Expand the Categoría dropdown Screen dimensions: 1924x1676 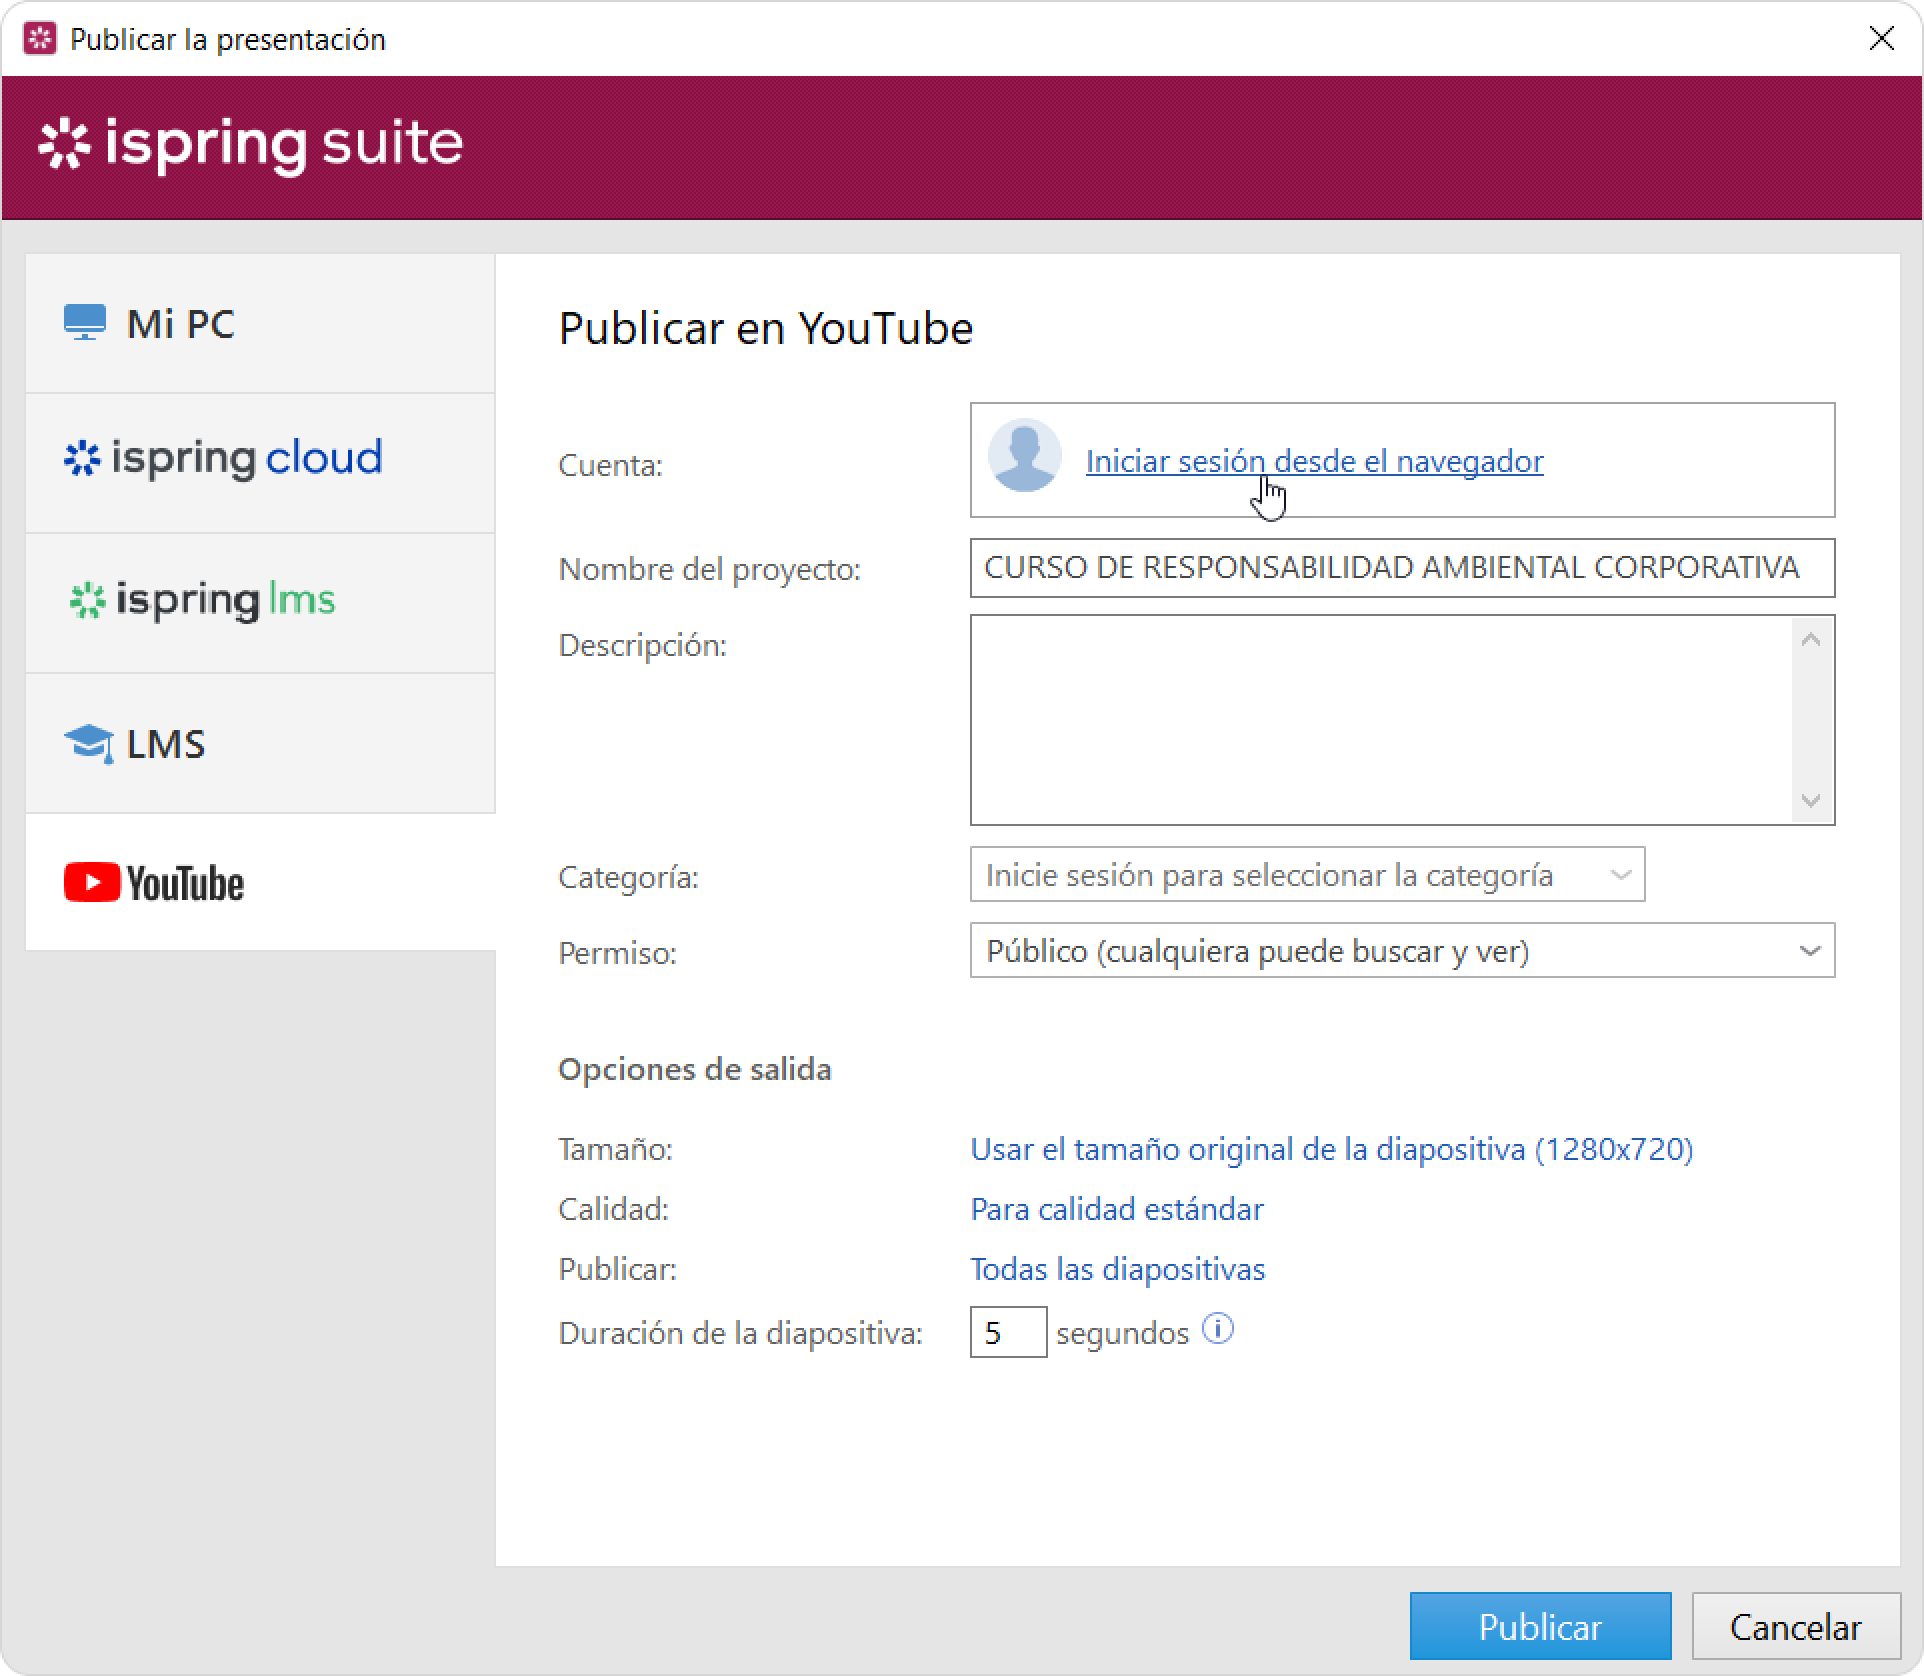coord(1306,875)
